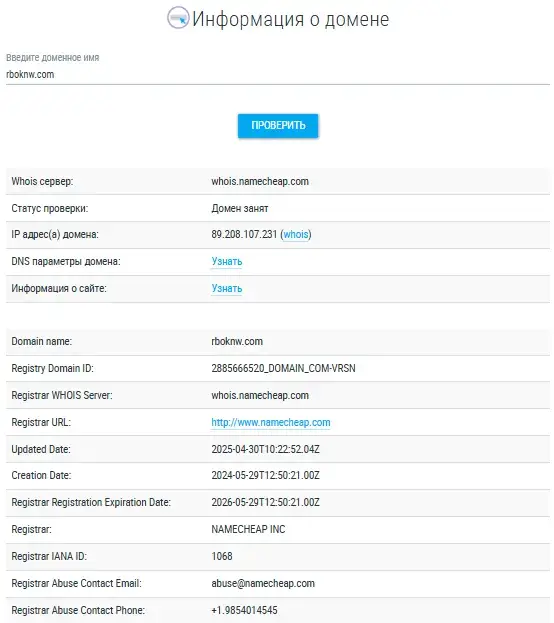
Task: Click the Domain name value rboknw.com
Action: [237, 341]
